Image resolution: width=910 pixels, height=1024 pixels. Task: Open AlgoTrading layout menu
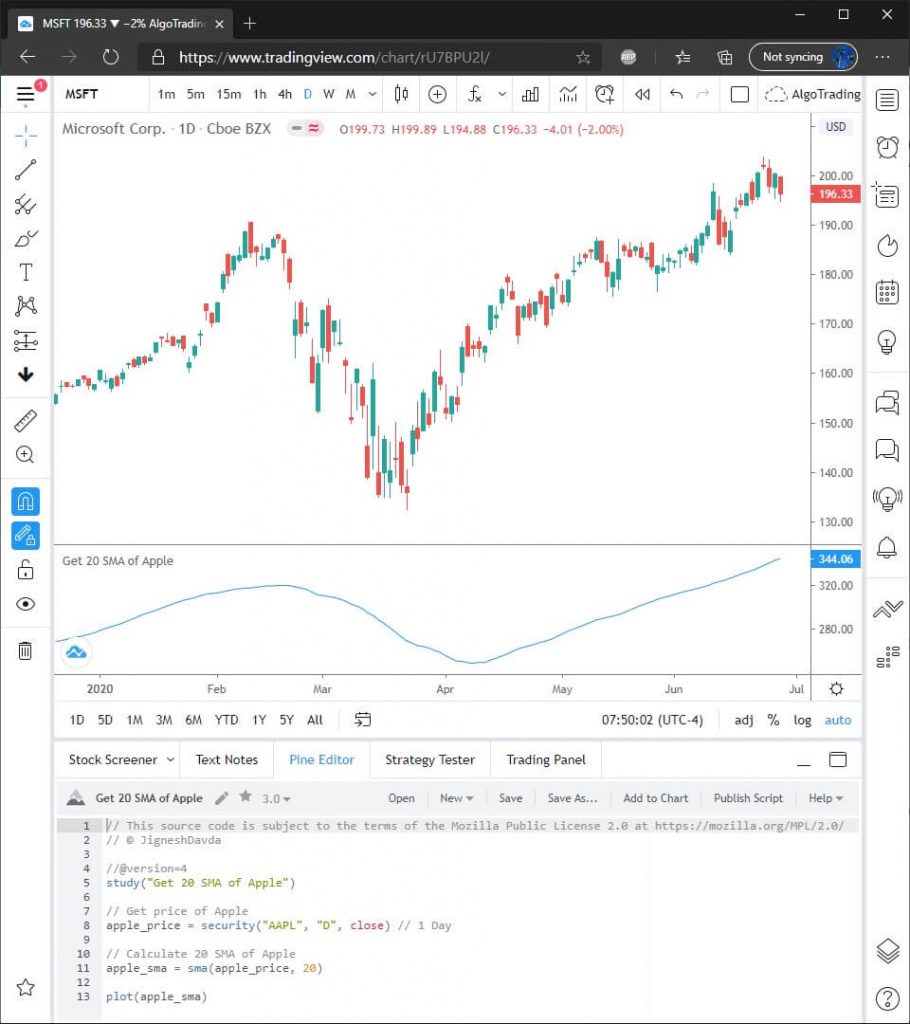pyautogui.click(x=813, y=95)
